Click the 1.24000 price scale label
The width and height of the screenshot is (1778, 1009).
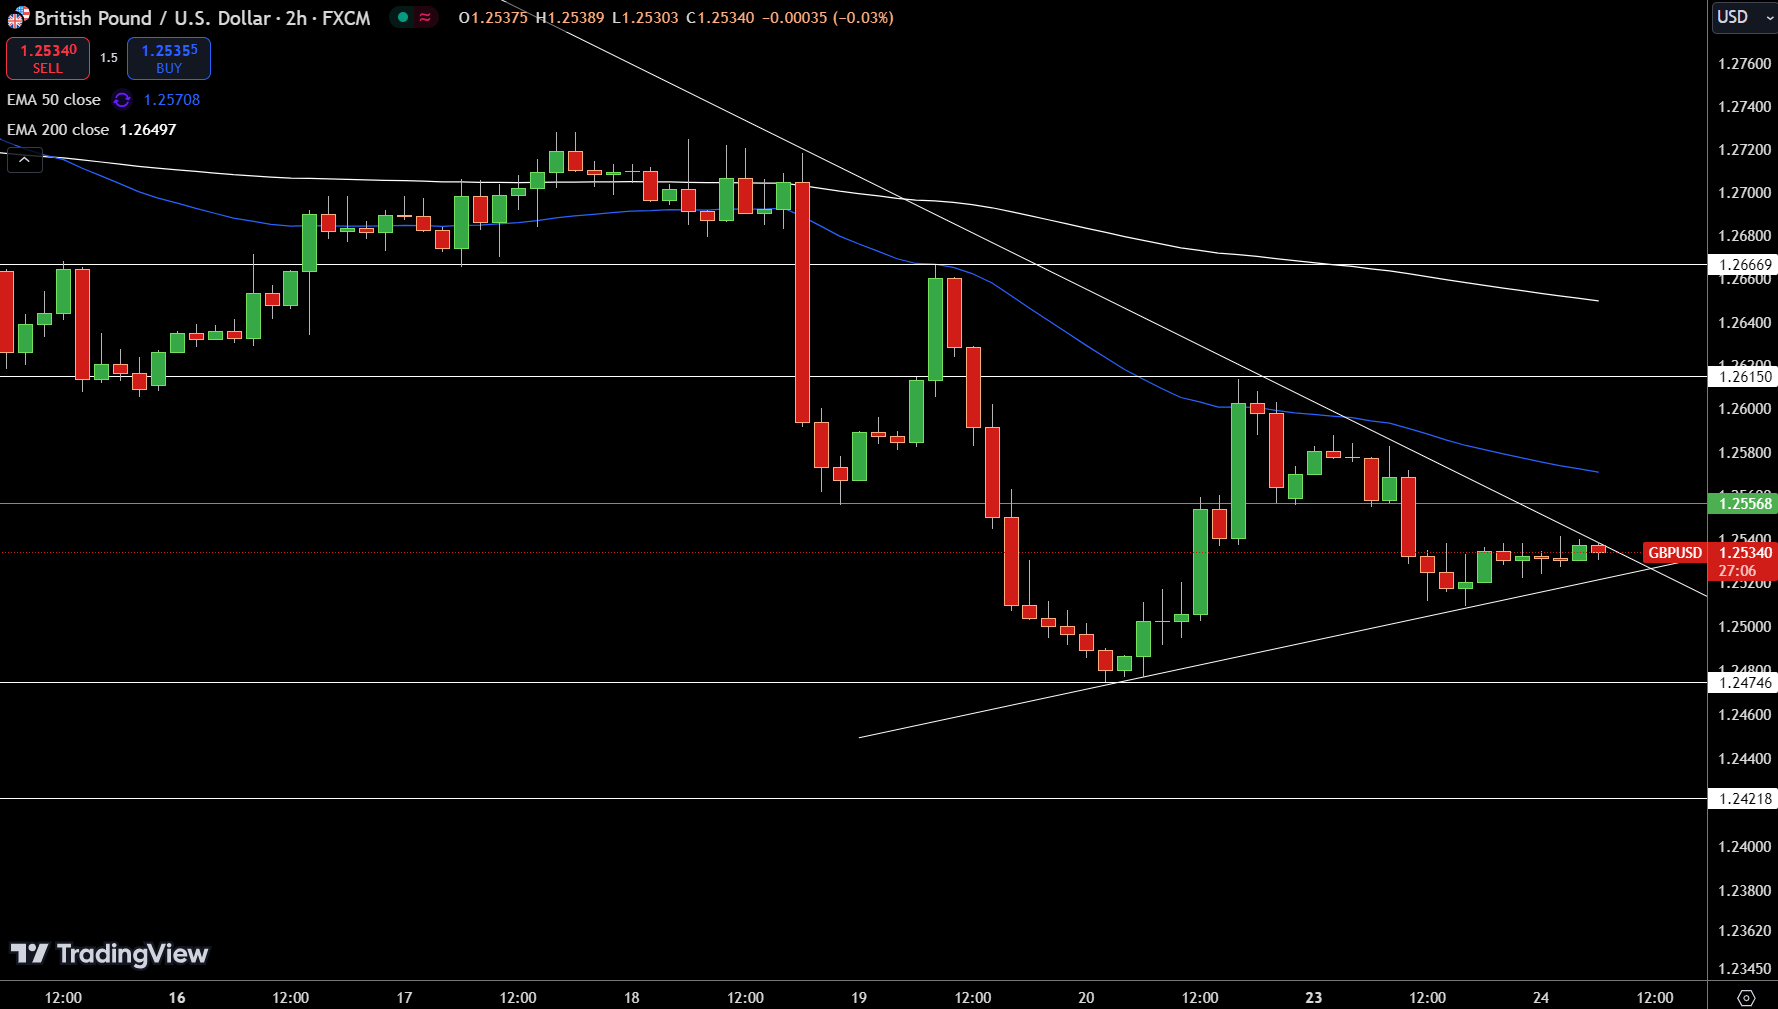coord(1744,847)
